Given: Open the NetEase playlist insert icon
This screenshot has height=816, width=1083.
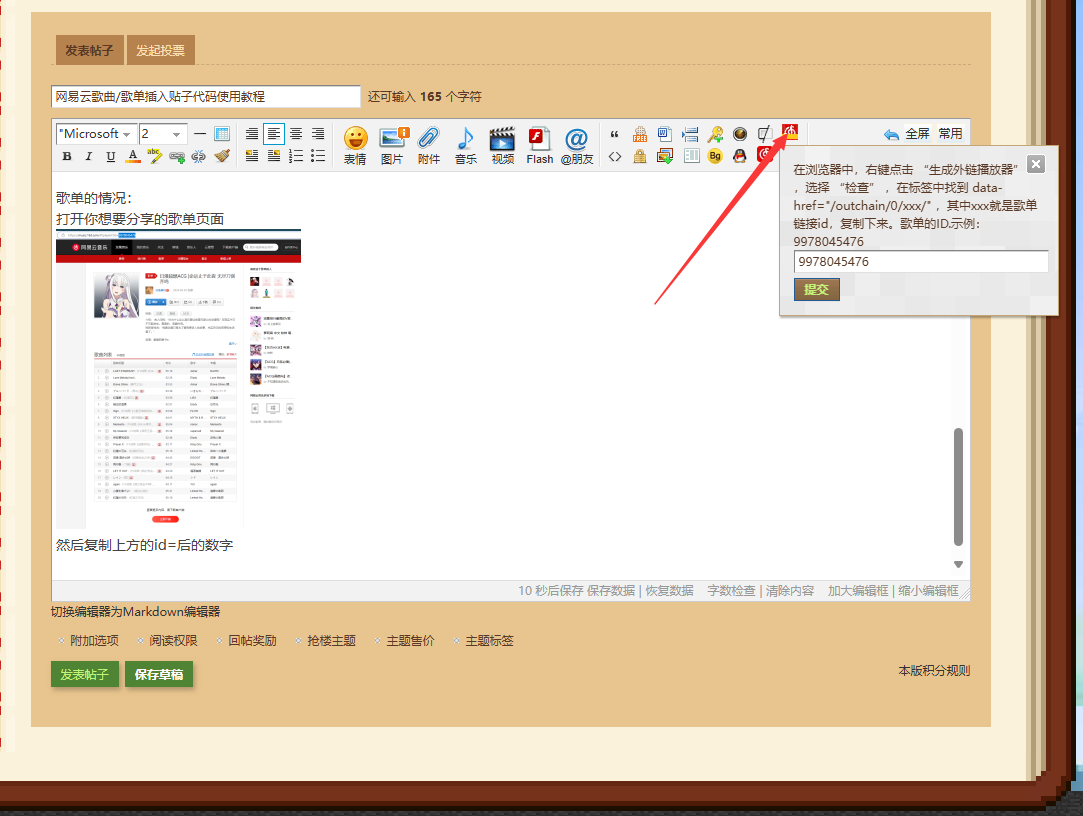Looking at the screenshot, I should [789, 132].
